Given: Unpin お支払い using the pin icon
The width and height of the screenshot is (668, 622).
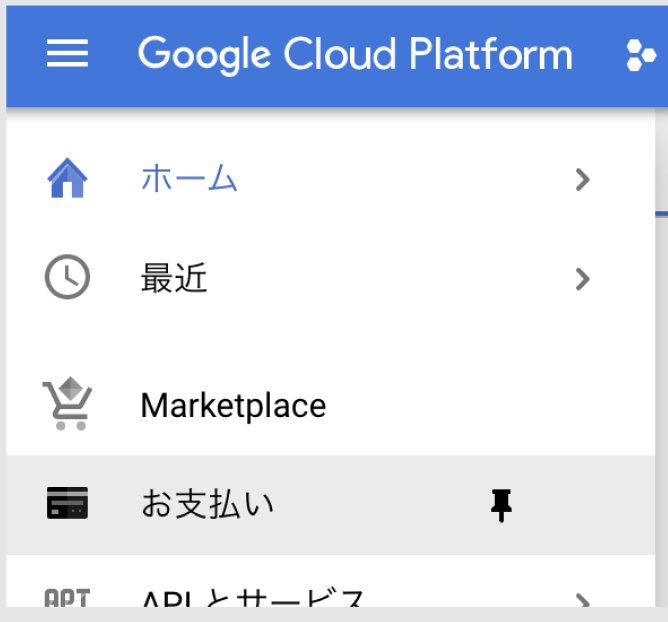Looking at the screenshot, I should point(501,506).
